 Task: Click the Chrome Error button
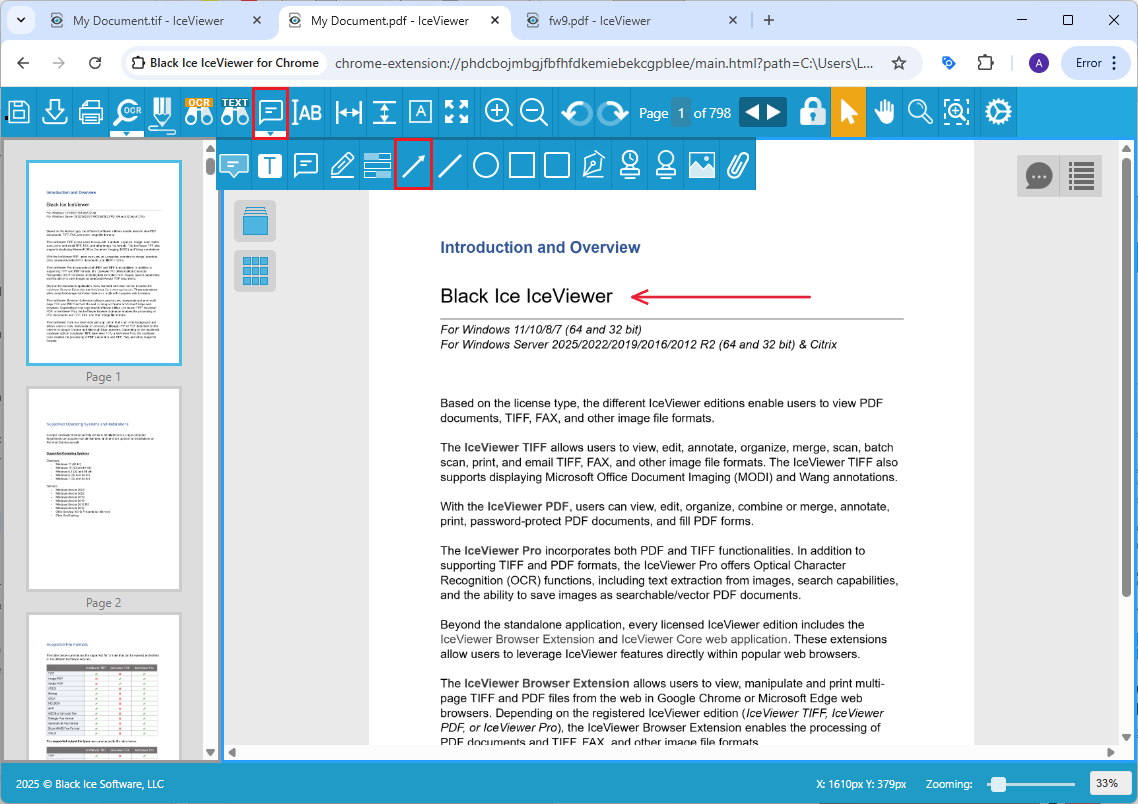[x=1096, y=63]
